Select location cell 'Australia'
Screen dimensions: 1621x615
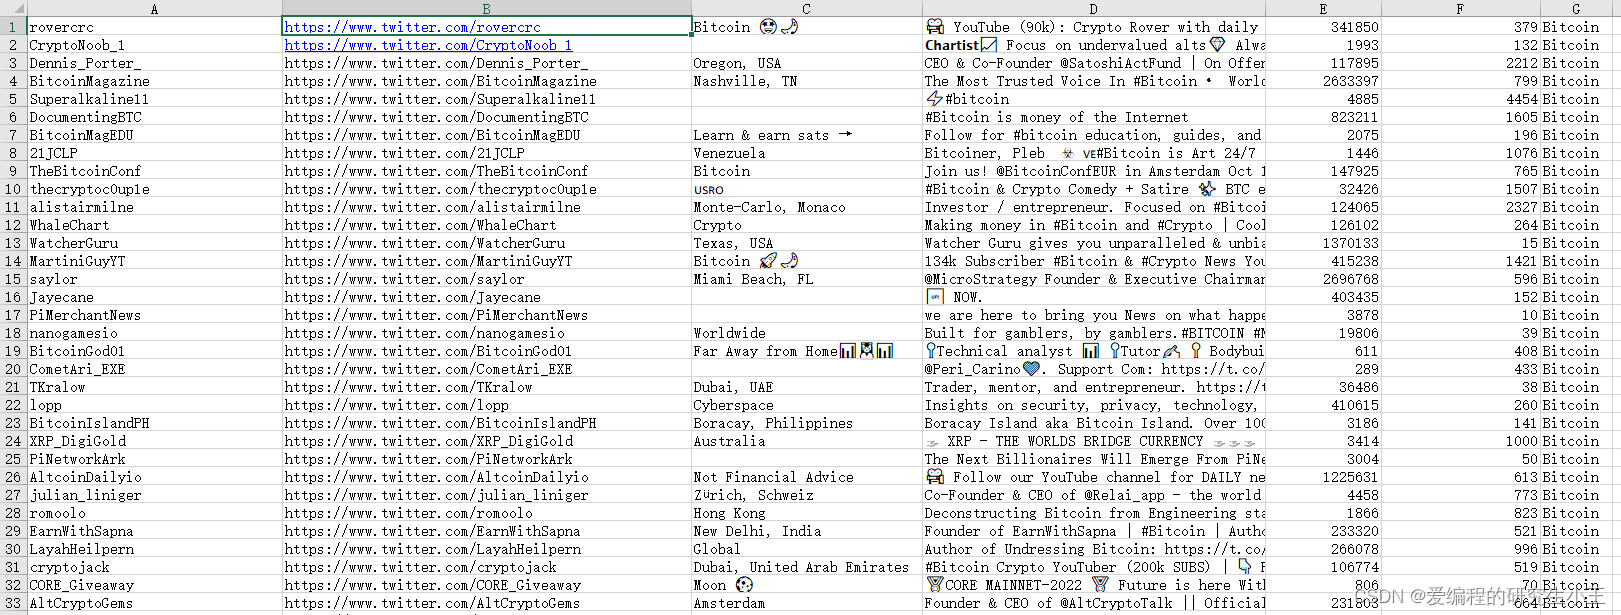806,441
